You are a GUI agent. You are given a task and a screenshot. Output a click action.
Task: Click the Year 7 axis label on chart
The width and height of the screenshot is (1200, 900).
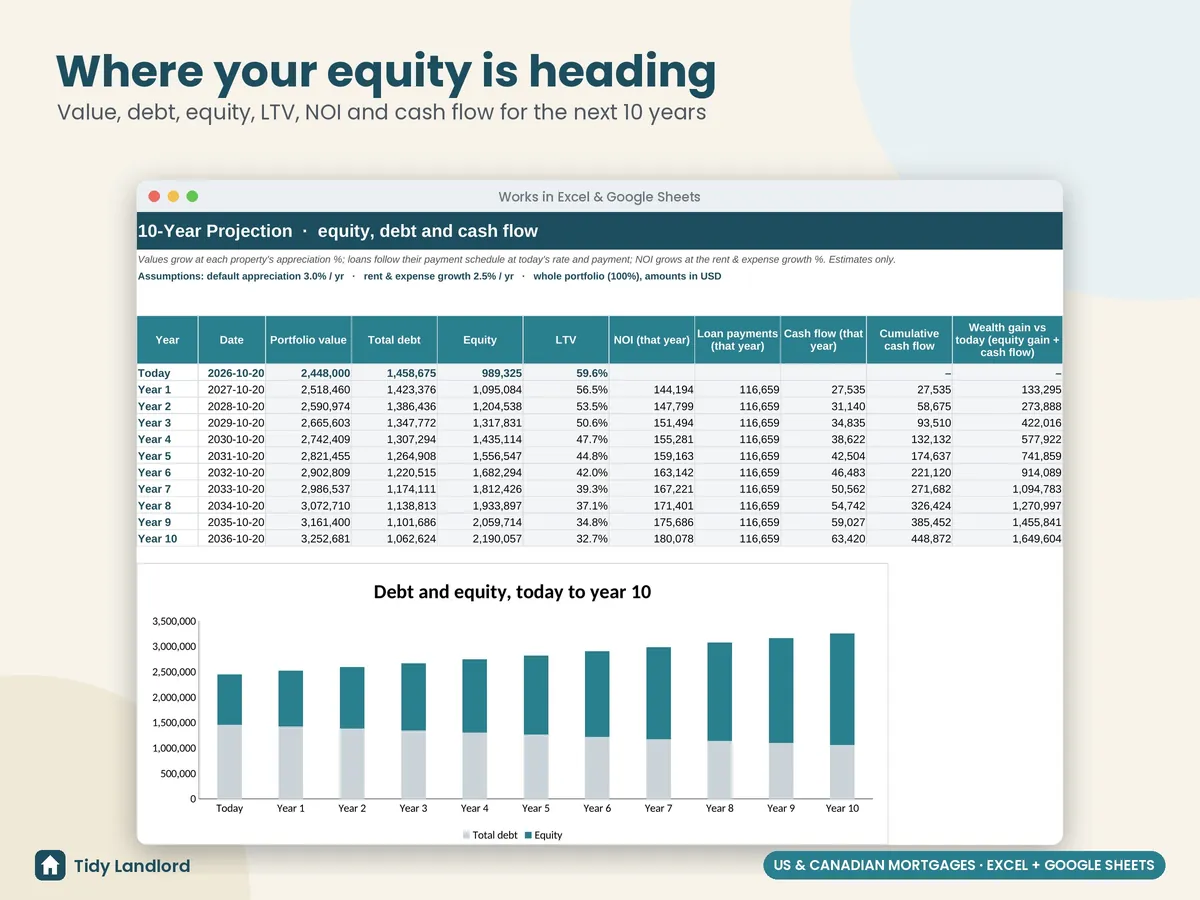pyautogui.click(x=658, y=808)
